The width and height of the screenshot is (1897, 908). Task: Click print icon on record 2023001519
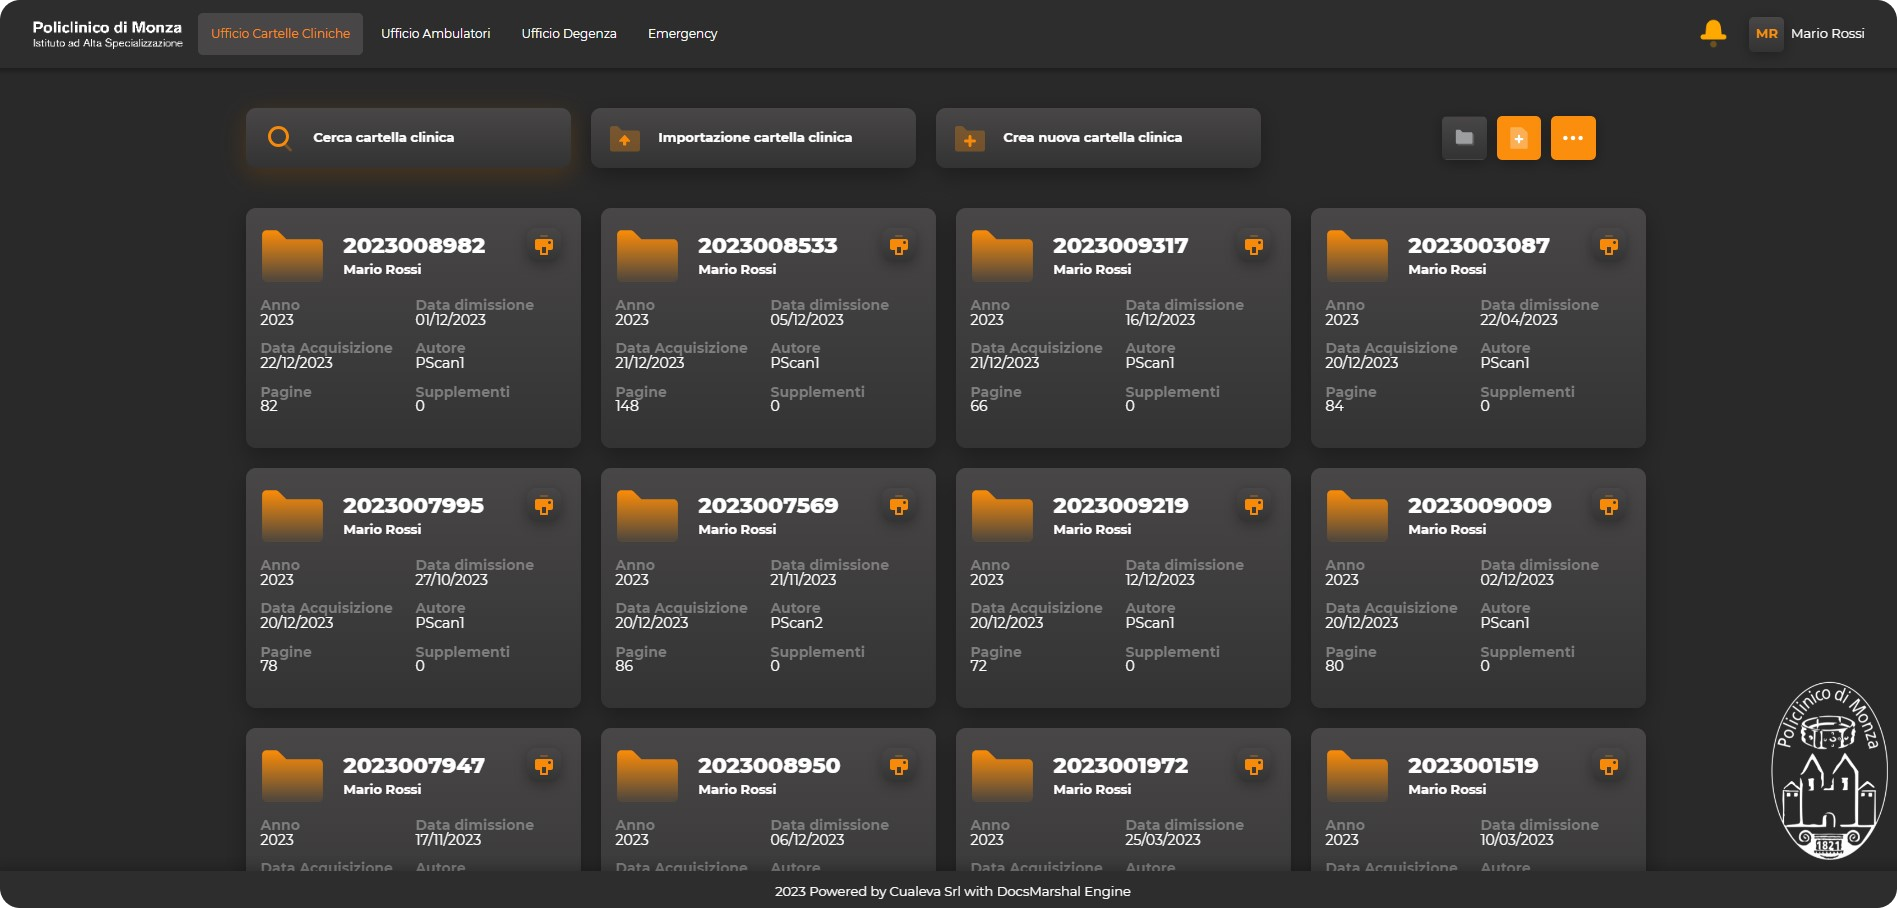[x=1609, y=766]
